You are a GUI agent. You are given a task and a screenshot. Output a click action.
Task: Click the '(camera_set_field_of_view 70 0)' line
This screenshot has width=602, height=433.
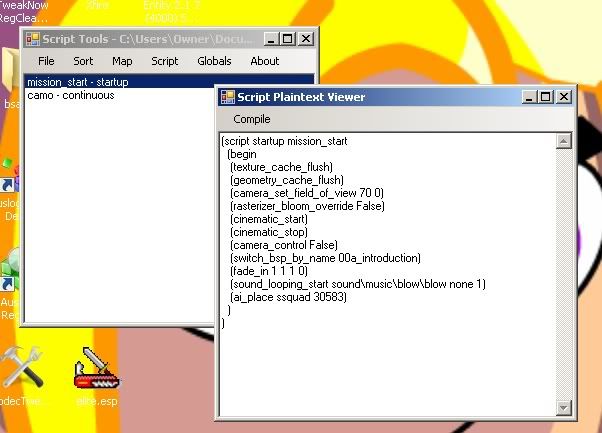pos(307,193)
